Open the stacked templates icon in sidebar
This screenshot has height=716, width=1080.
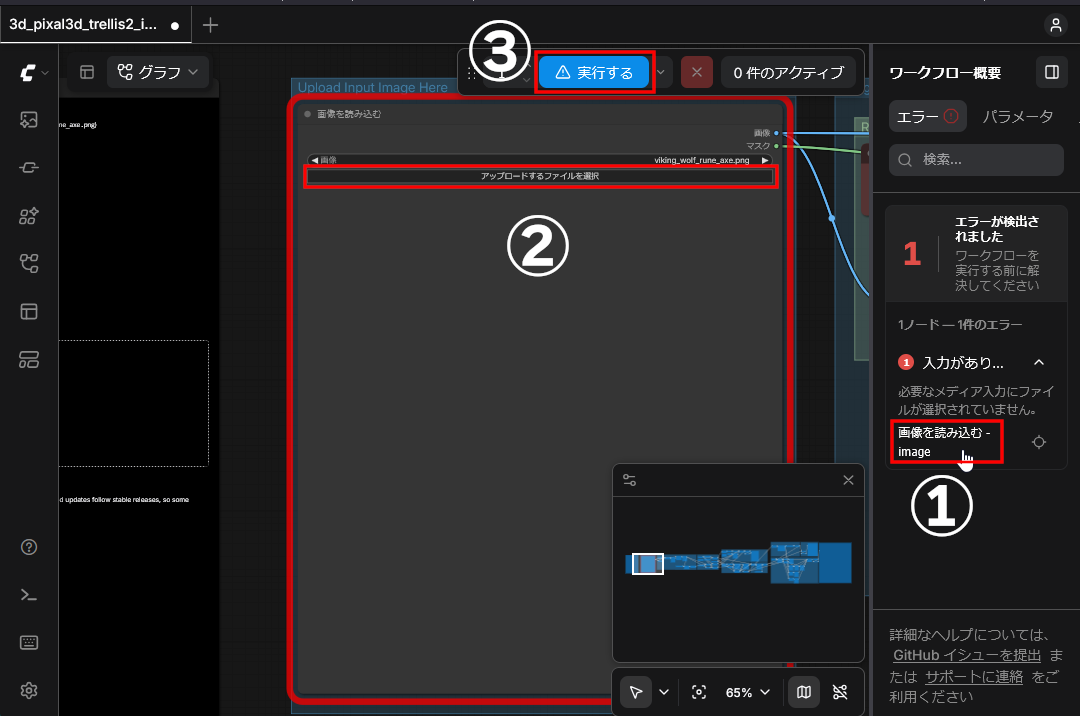click(29, 359)
